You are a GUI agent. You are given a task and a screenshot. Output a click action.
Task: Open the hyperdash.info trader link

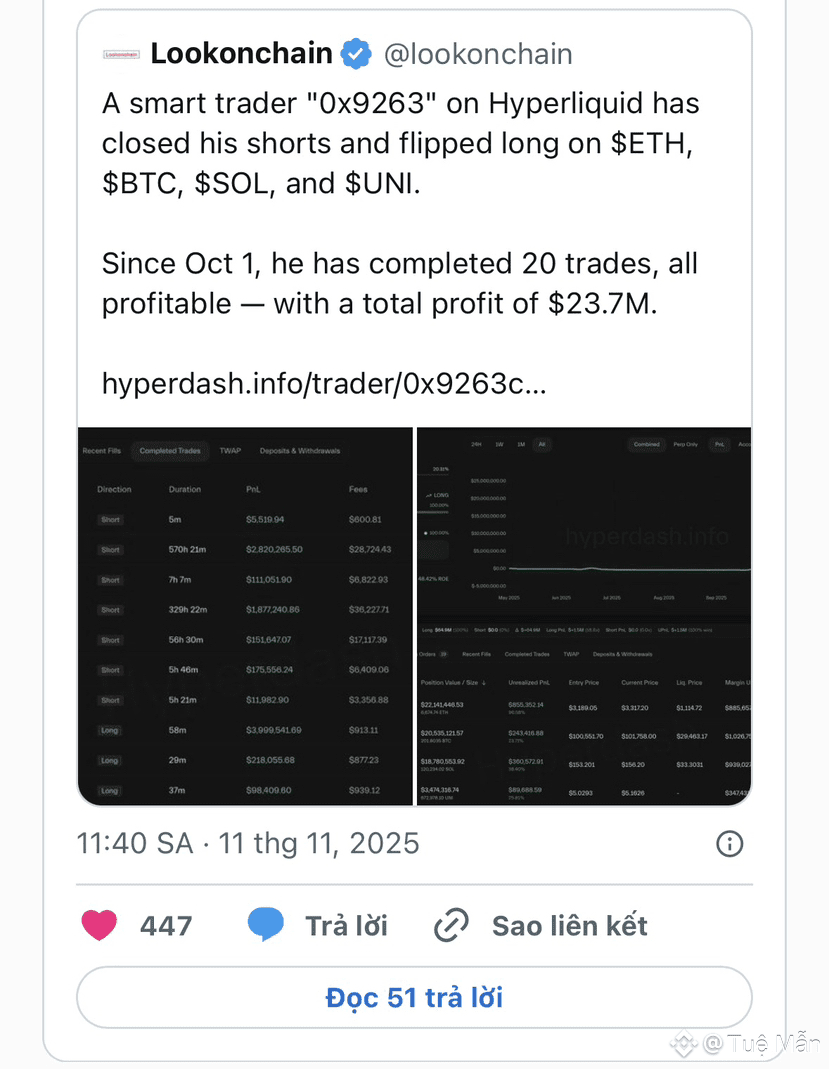(x=324, y=385)
